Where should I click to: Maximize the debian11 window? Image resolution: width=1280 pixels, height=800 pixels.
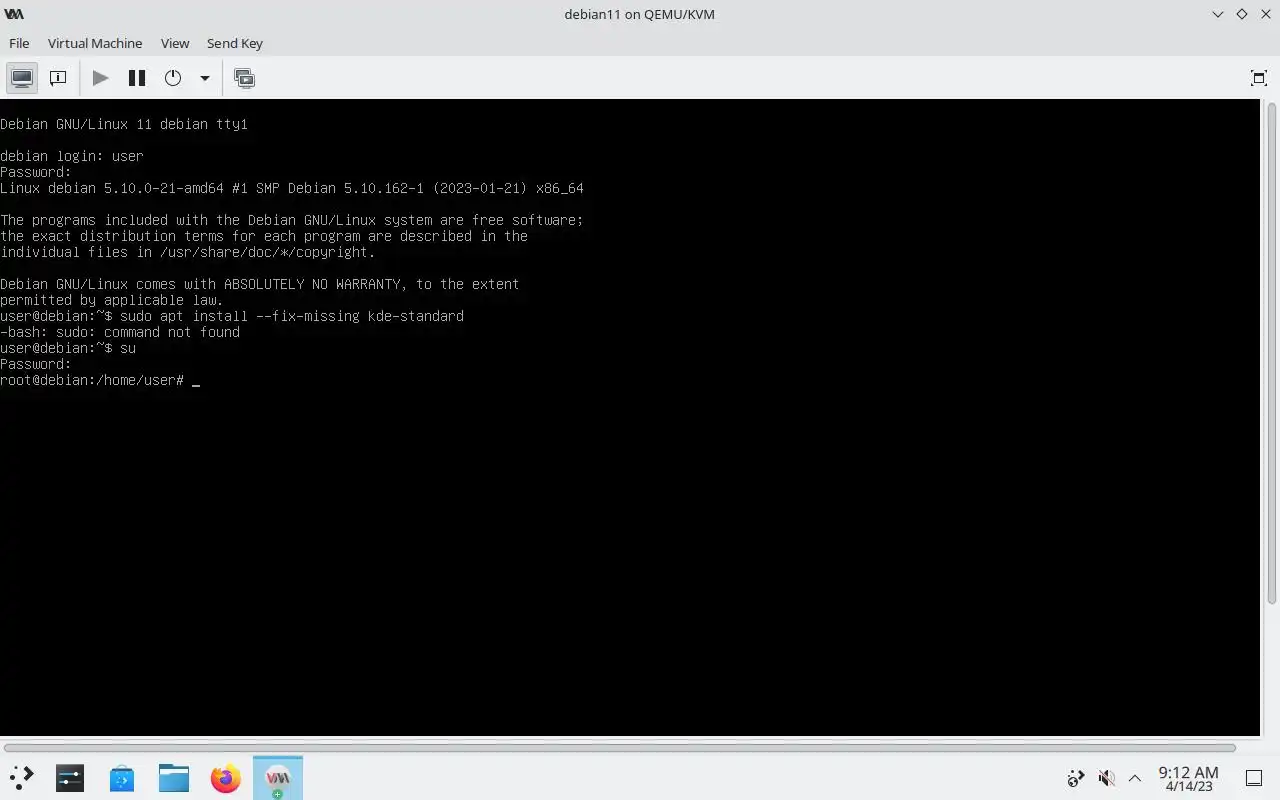tap(1242, 14)
